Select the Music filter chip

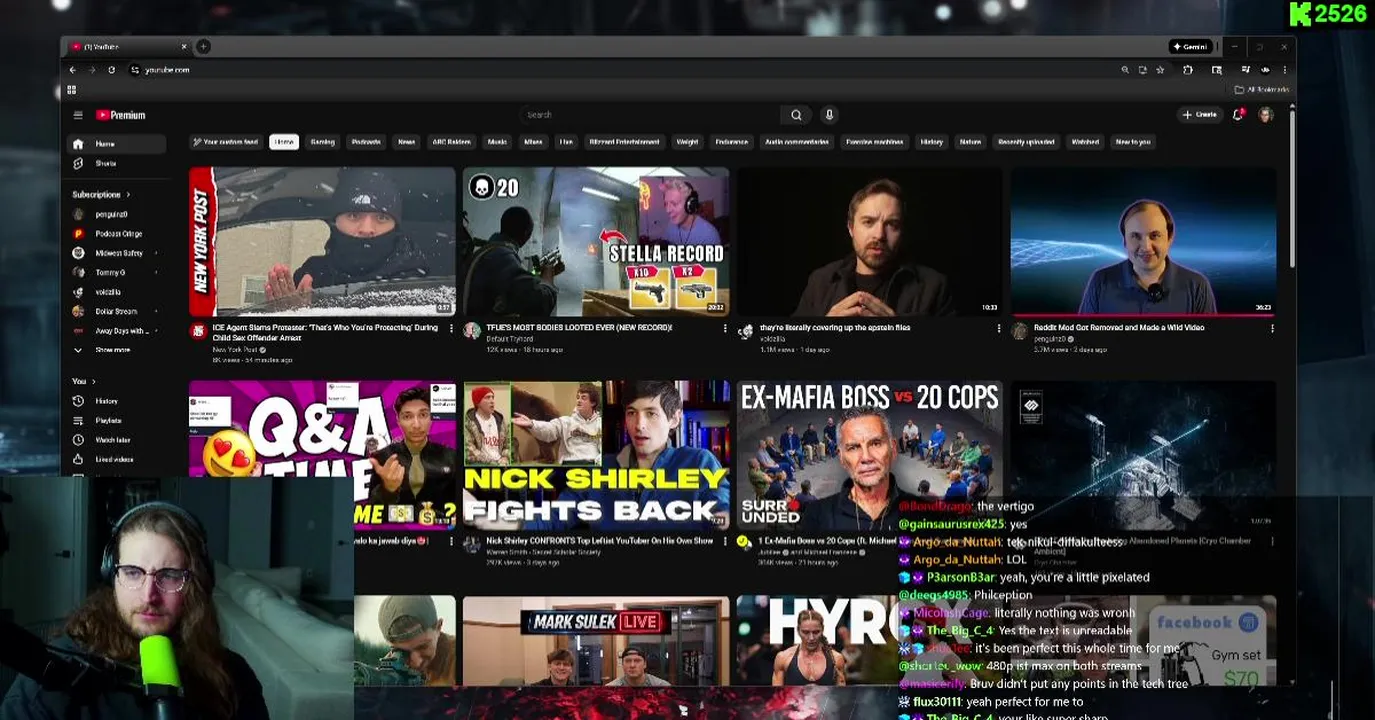point(497,142)
